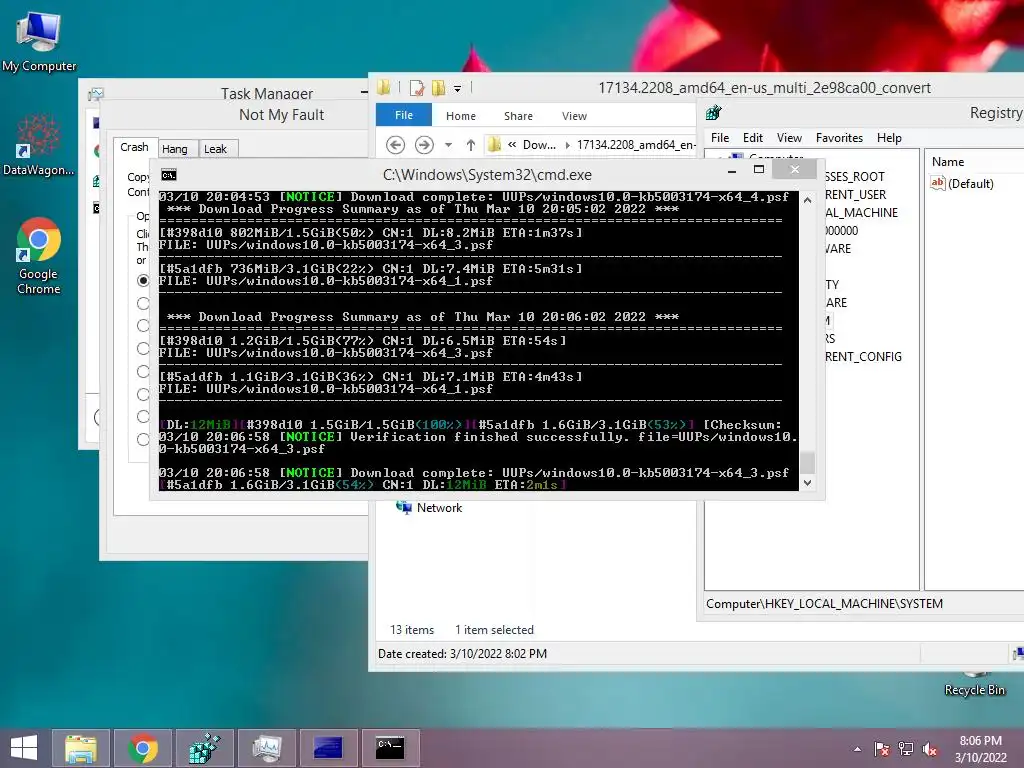Screen dimensions: 1024x768
Task: Open Registry Editor File menu
Action: tap(720, 138)
